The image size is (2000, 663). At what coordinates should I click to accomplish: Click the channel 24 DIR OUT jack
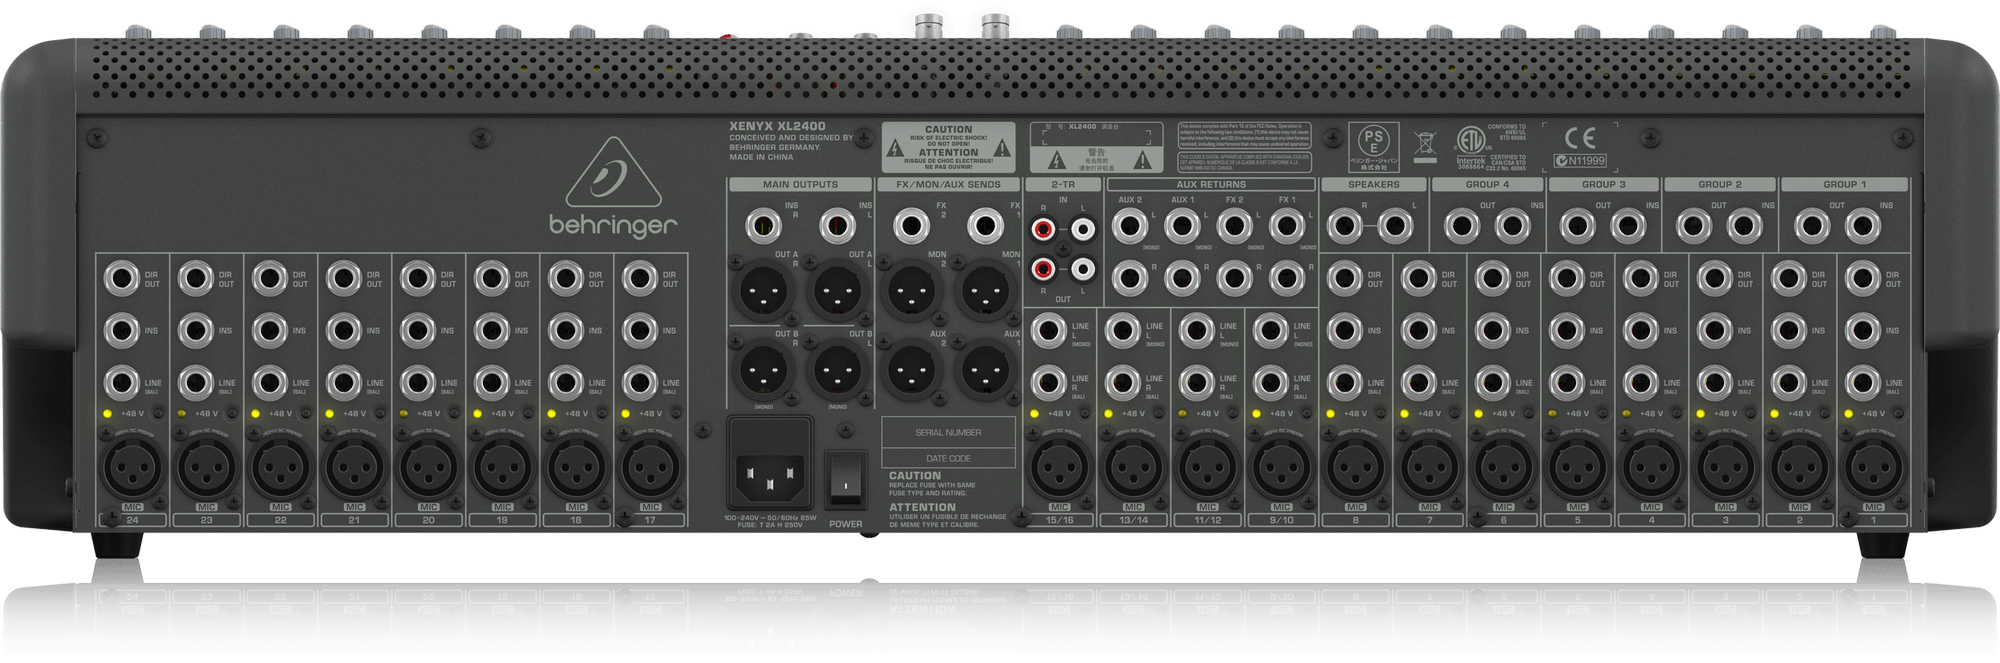(122, 278)
